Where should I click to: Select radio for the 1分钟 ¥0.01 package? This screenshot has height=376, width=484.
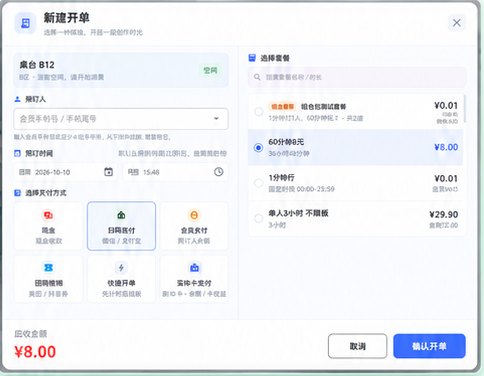pos(259,183)
